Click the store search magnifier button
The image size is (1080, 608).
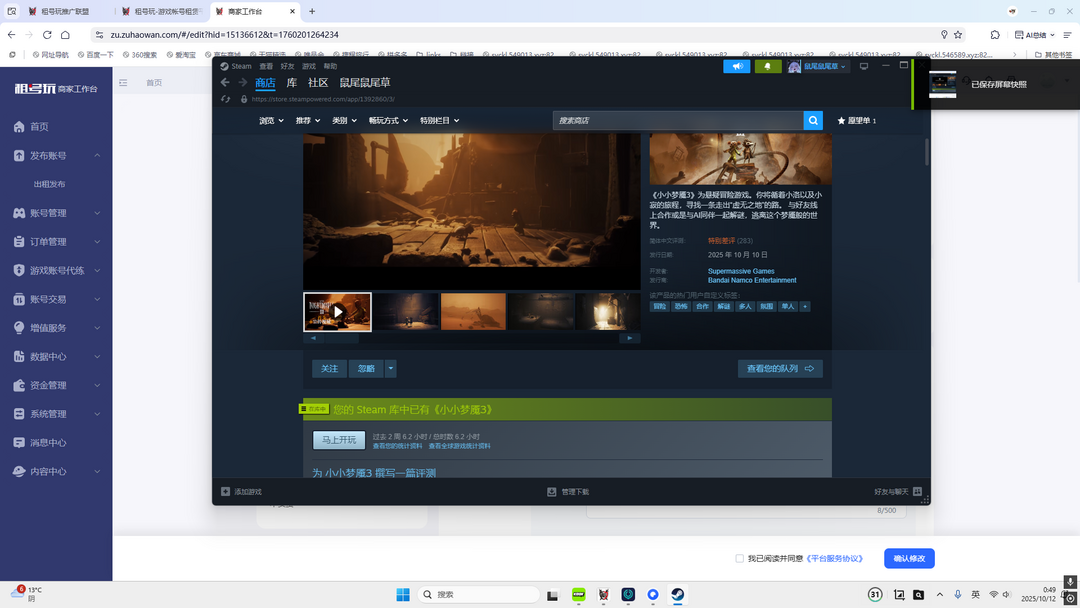(x=813, y=120)
